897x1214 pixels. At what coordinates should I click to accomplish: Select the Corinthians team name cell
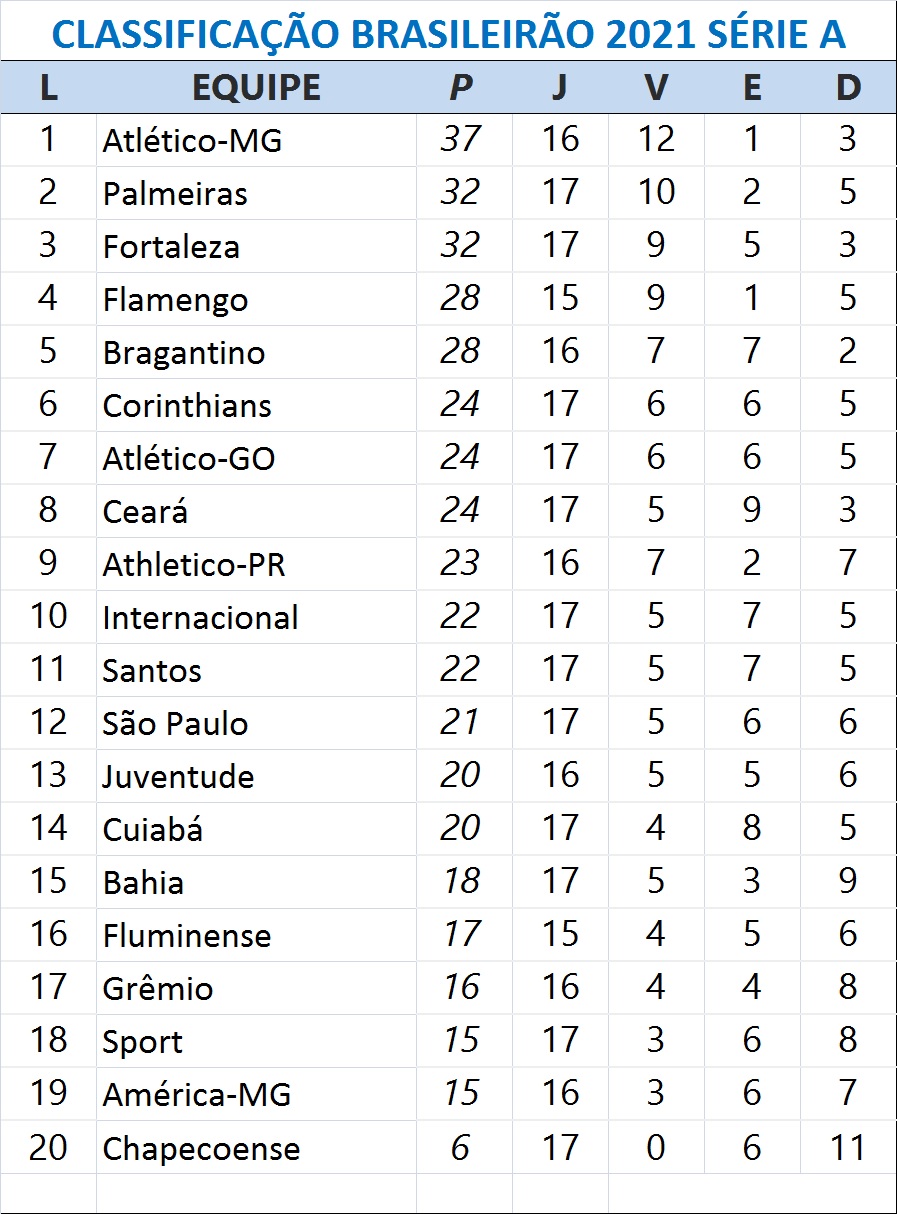[187, 405]
